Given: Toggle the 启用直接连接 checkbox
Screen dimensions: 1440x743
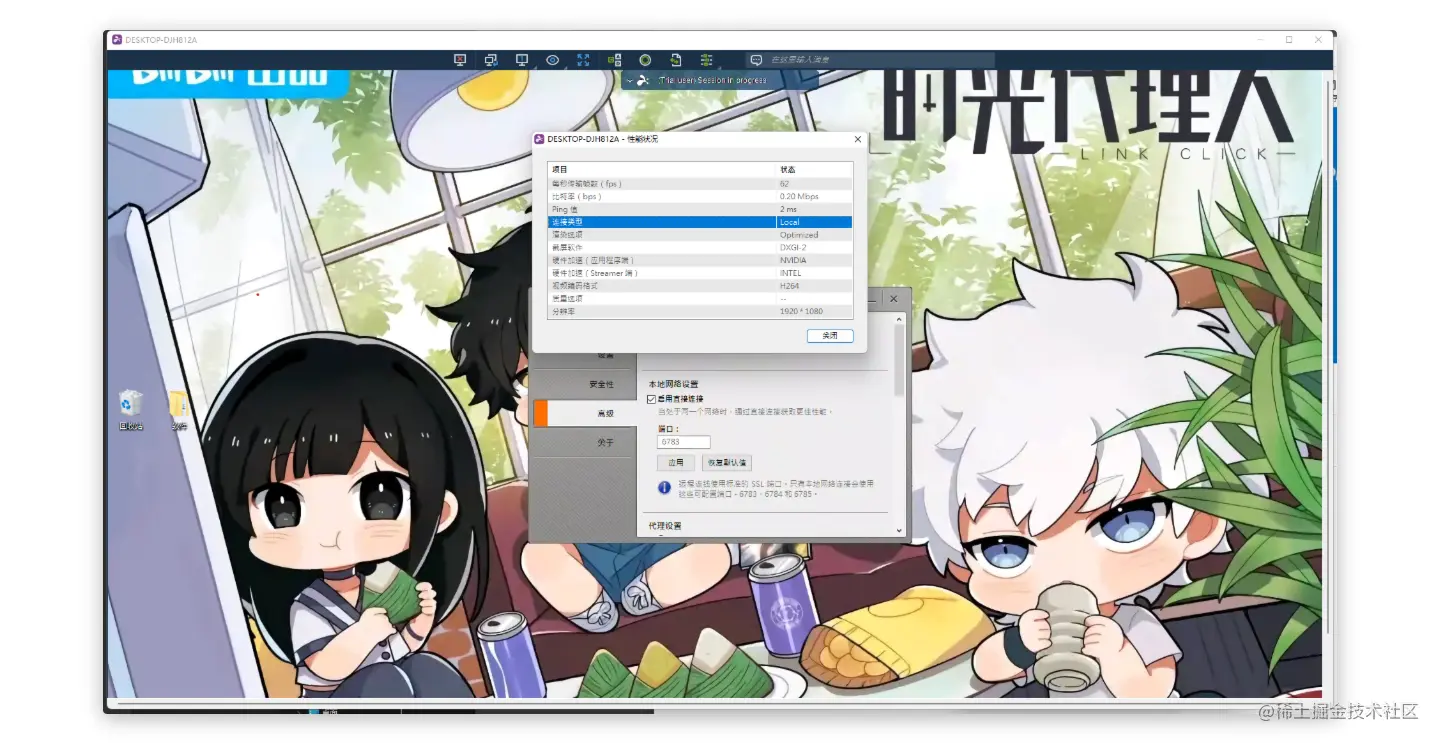Looking at the screenshot, I should pyautogui.click(x=652, y=399).
